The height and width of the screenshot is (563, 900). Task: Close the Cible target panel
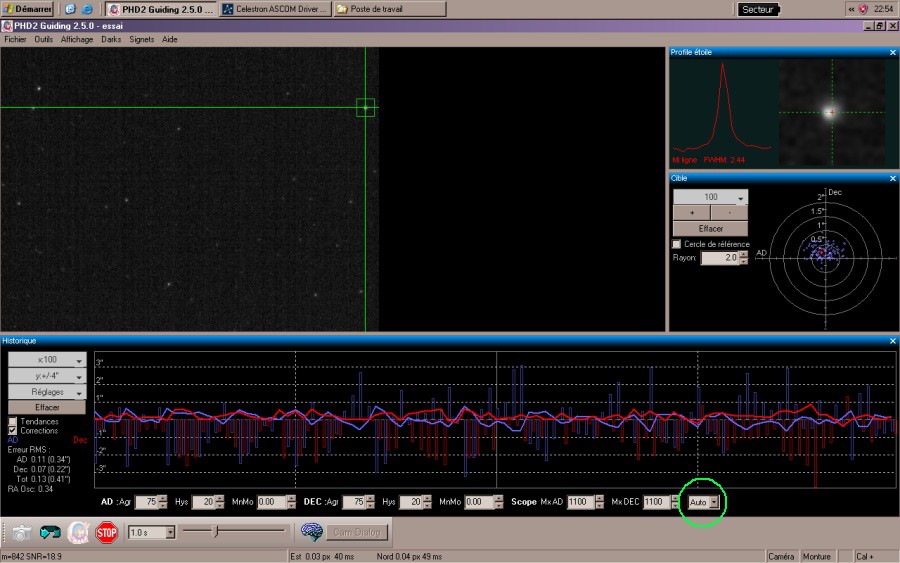(892, 178)
